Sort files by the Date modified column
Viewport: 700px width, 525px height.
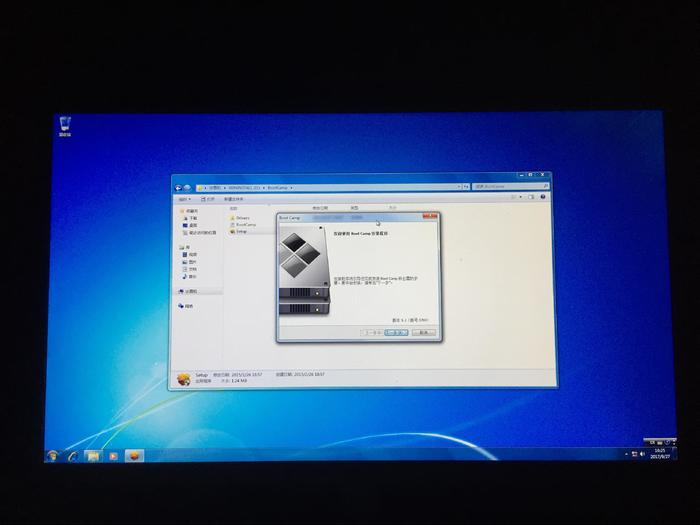click(319, 208)
